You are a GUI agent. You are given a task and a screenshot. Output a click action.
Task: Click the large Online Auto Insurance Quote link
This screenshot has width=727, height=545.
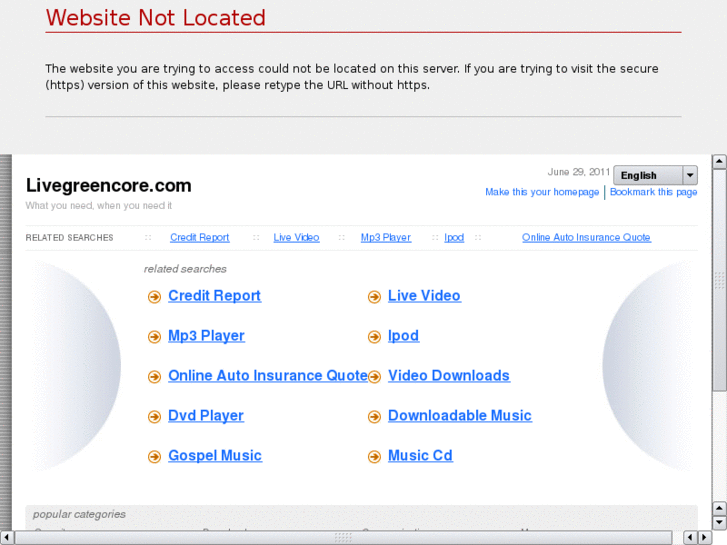coord(268,376)
